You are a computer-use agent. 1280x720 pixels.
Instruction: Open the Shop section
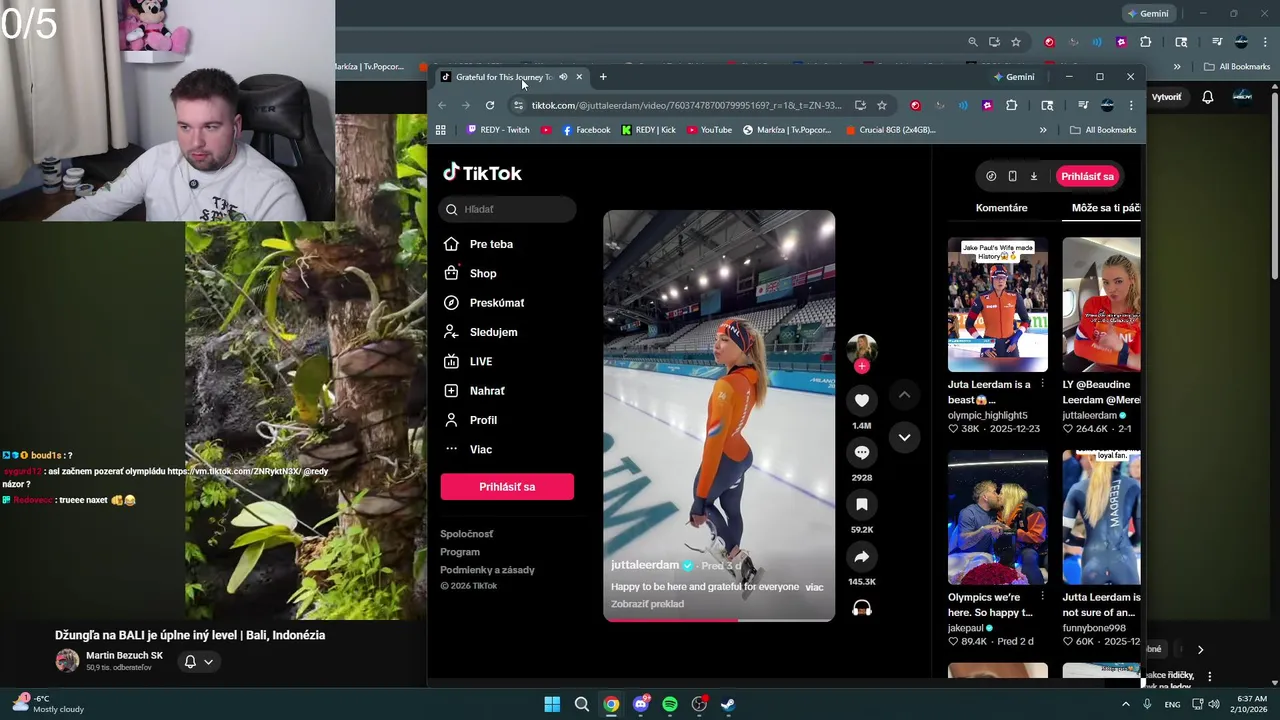tap(483, 273)
